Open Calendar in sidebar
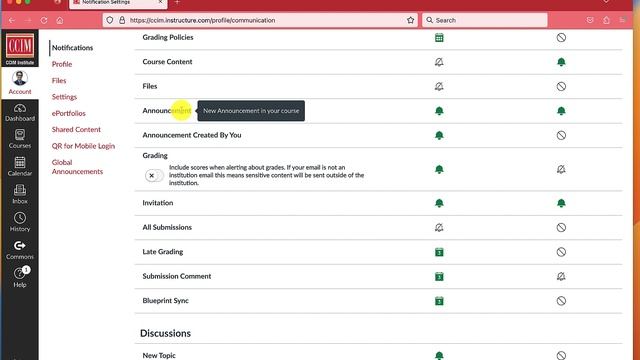 20,167
